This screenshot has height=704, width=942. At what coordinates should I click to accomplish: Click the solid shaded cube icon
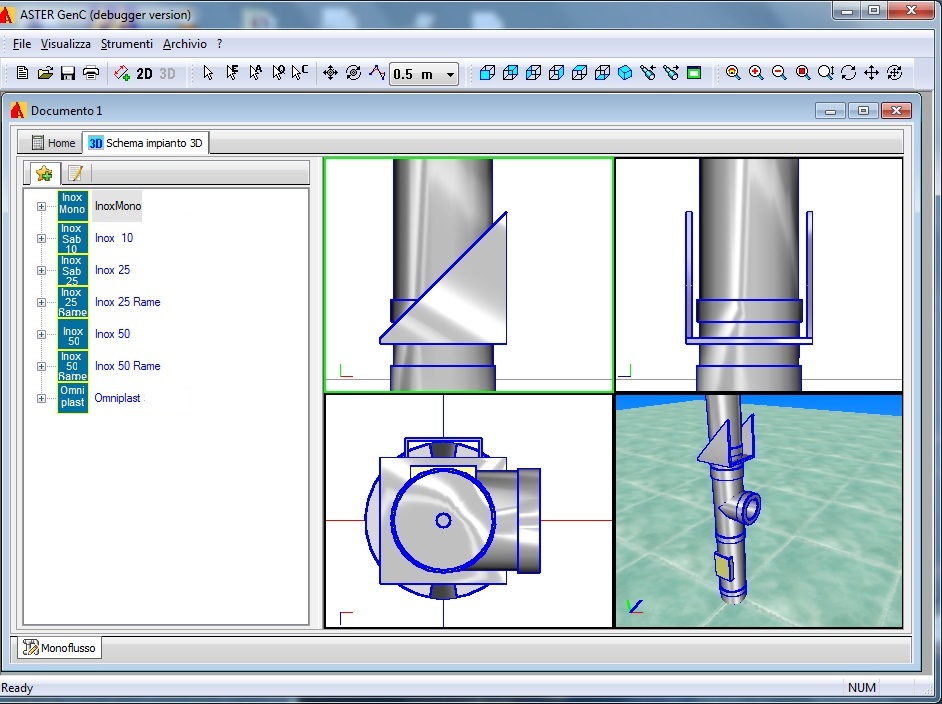coord(625,73)
